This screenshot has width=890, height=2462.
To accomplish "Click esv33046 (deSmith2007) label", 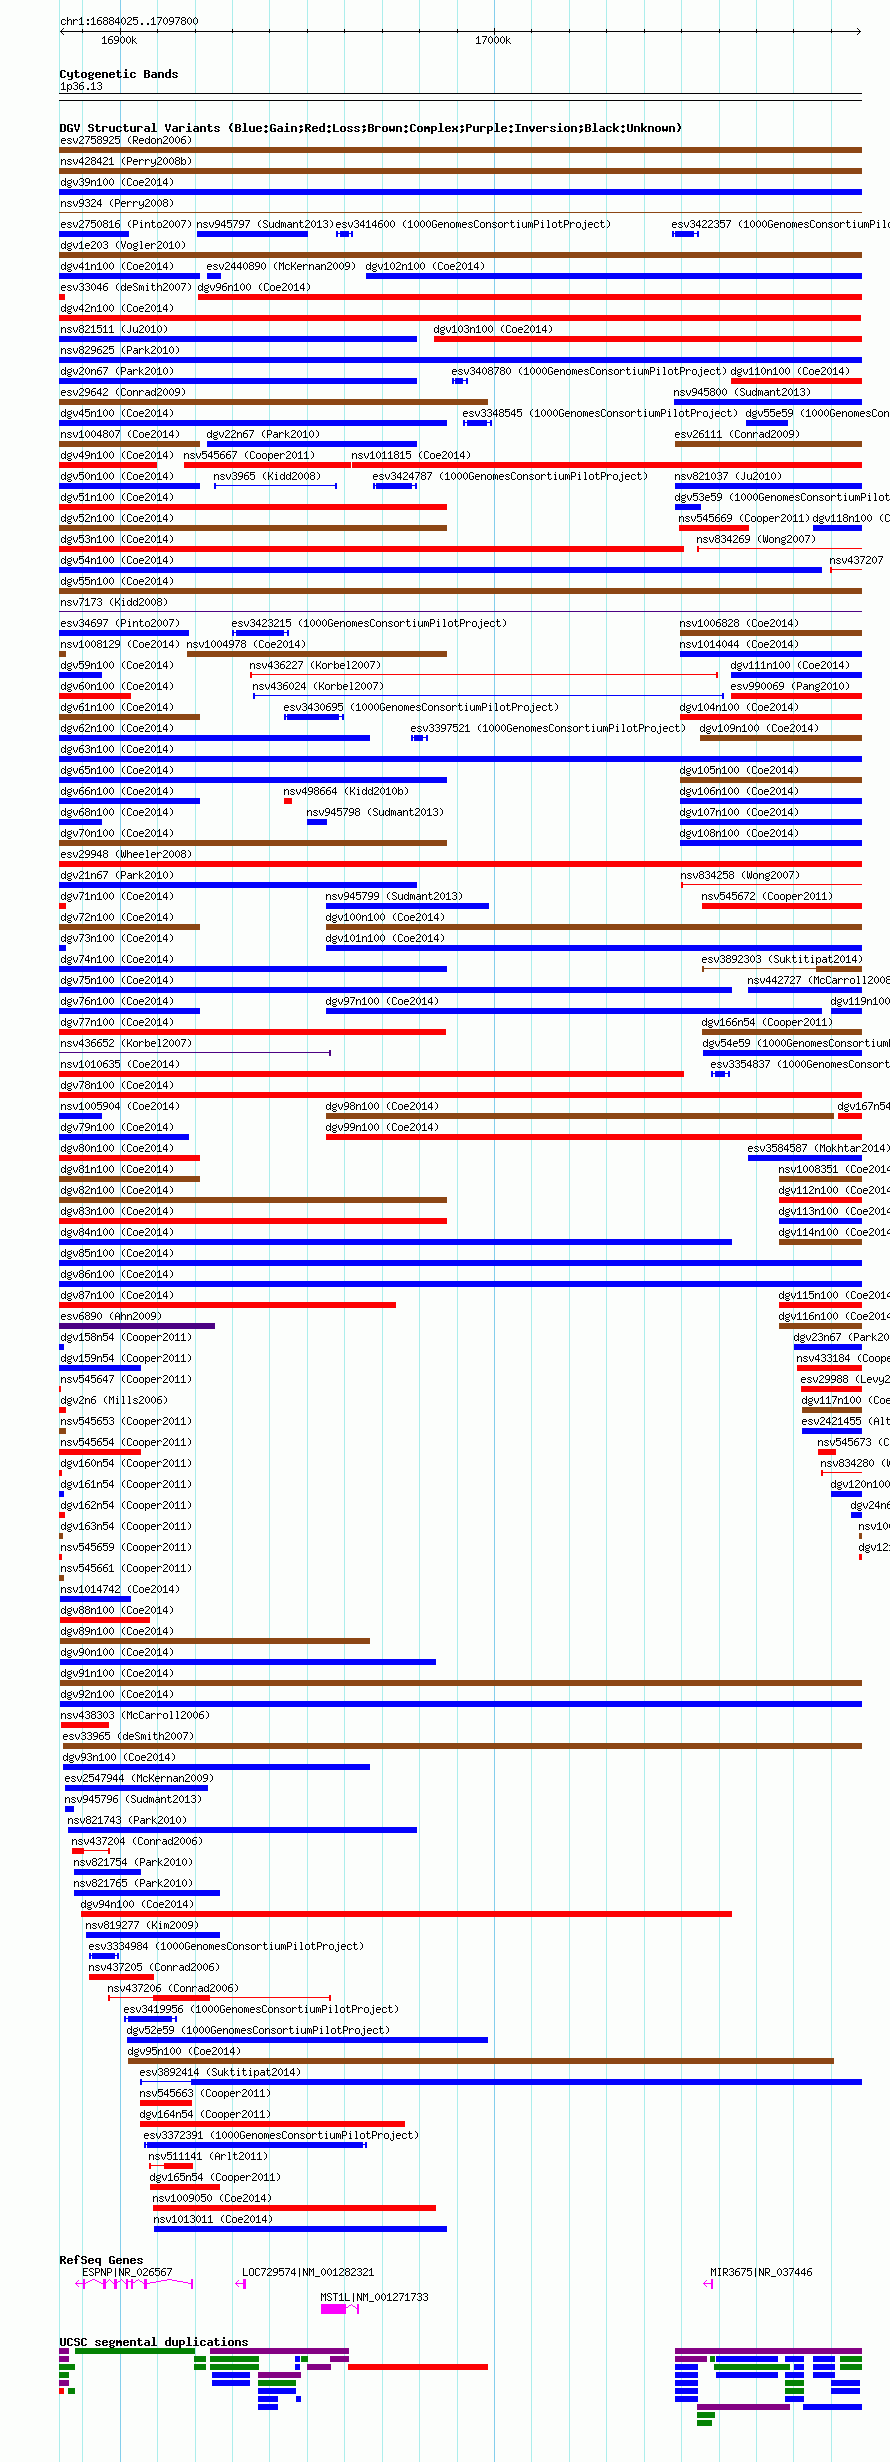I will pos(125,287).
